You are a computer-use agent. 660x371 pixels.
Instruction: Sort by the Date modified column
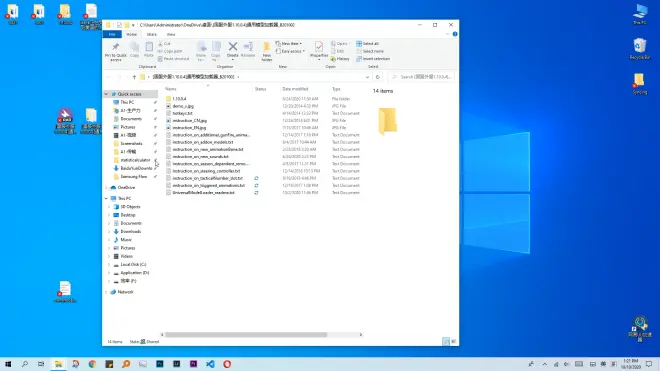click(295, 89)
